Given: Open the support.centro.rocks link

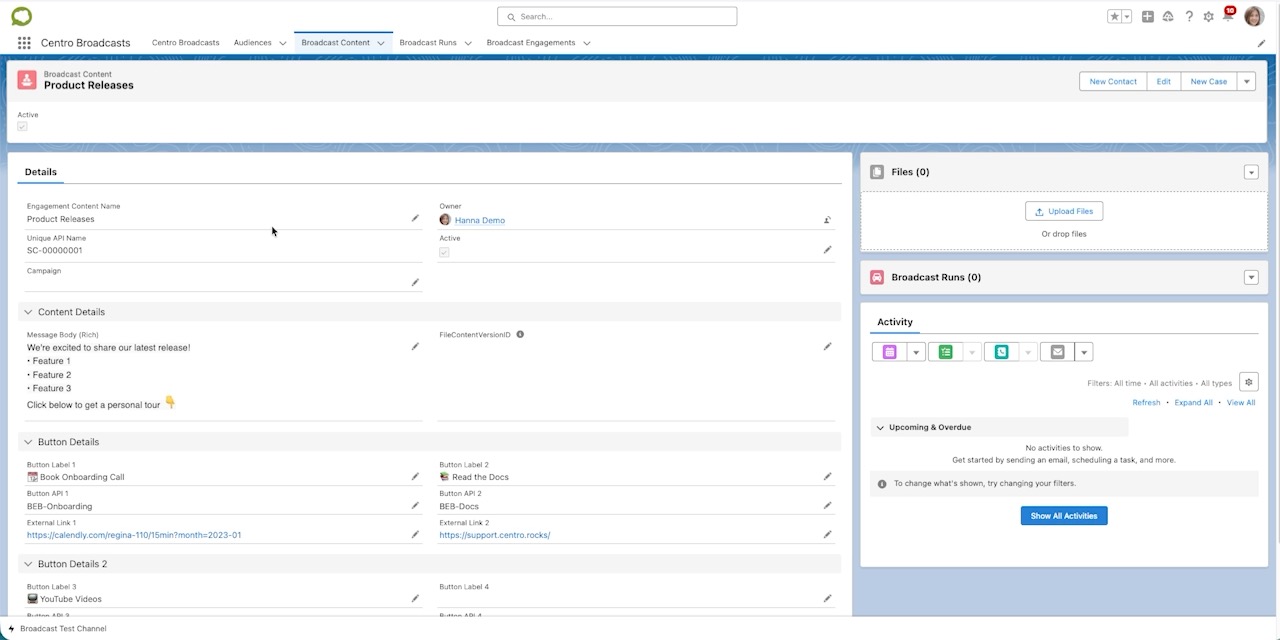Looking at the screenshot, I should (495, 535).
